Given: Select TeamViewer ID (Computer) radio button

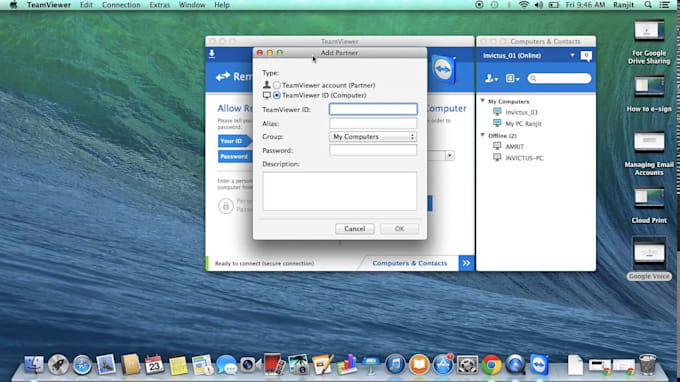Looking at the screenshot, I should (x=277, y=95).
